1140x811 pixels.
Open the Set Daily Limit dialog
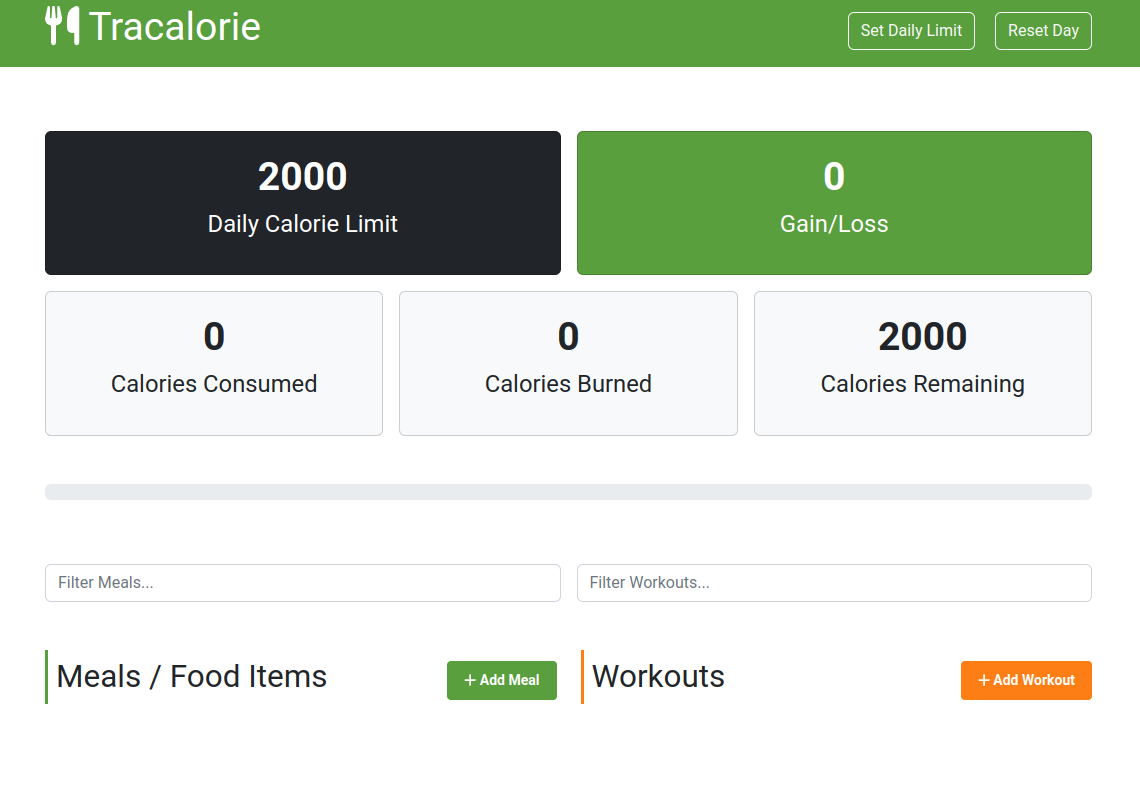tap(911, 31)
